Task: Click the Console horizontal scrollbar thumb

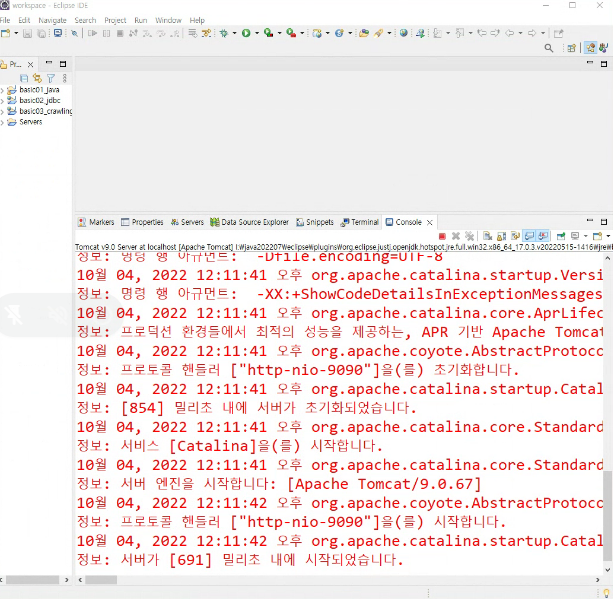Action: 101,580
